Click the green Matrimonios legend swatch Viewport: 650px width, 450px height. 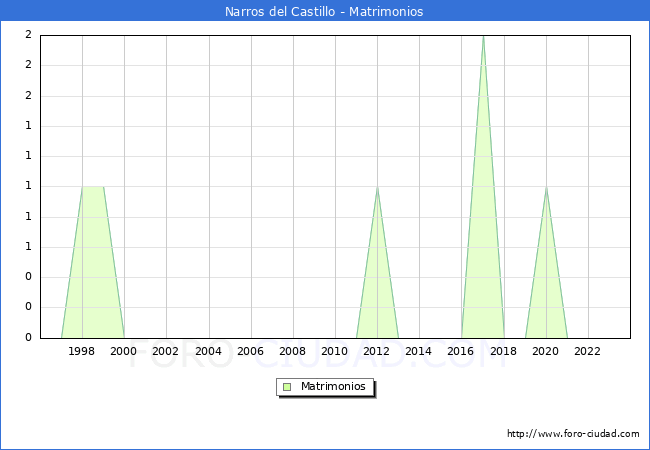click(286, 386)
